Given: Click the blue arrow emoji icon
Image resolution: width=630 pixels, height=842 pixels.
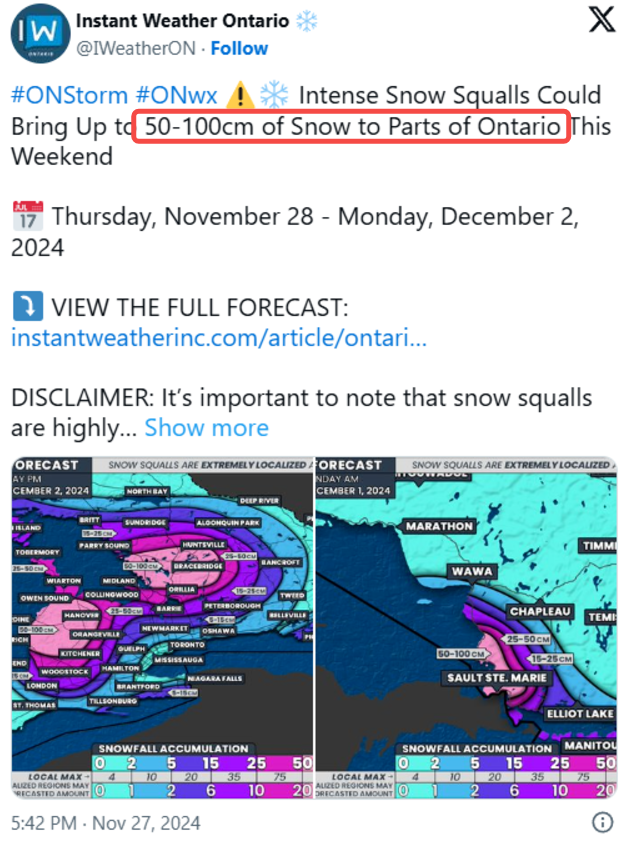Looking at the screenshot, I should click(27, 306).
